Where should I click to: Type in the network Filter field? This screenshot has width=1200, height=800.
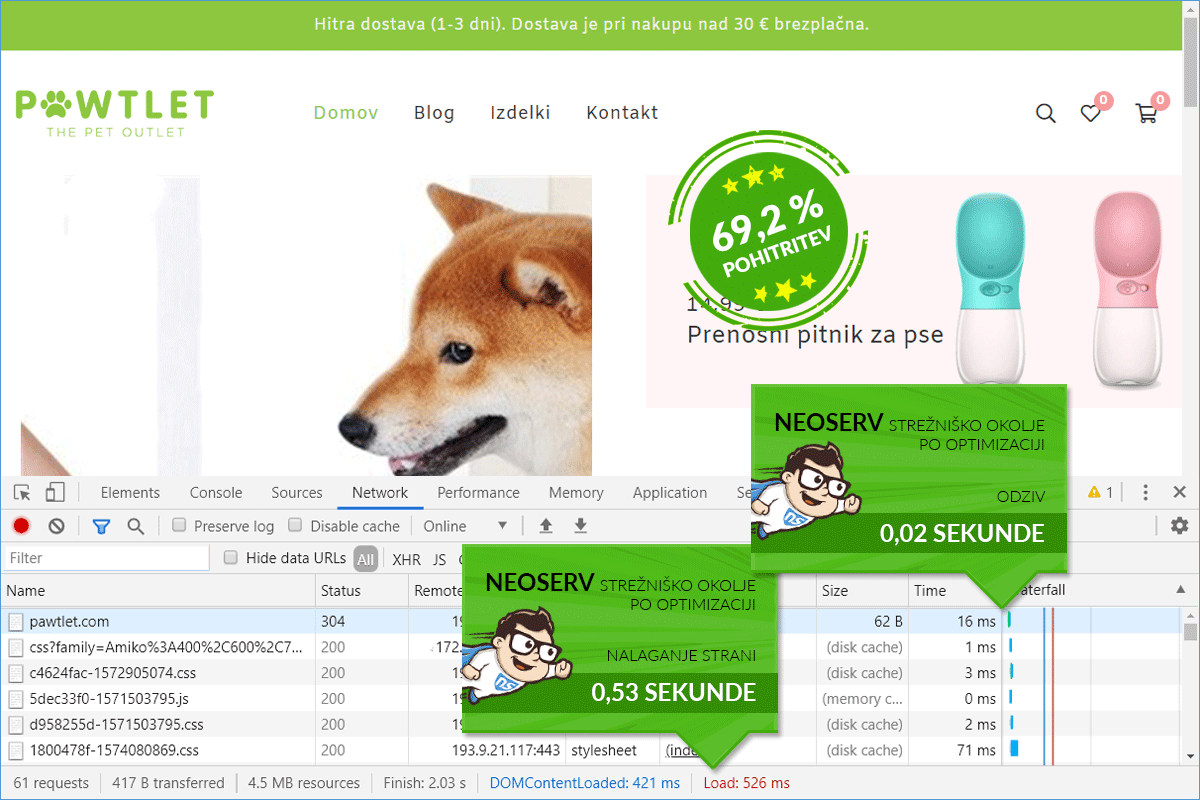coord(105,558)
